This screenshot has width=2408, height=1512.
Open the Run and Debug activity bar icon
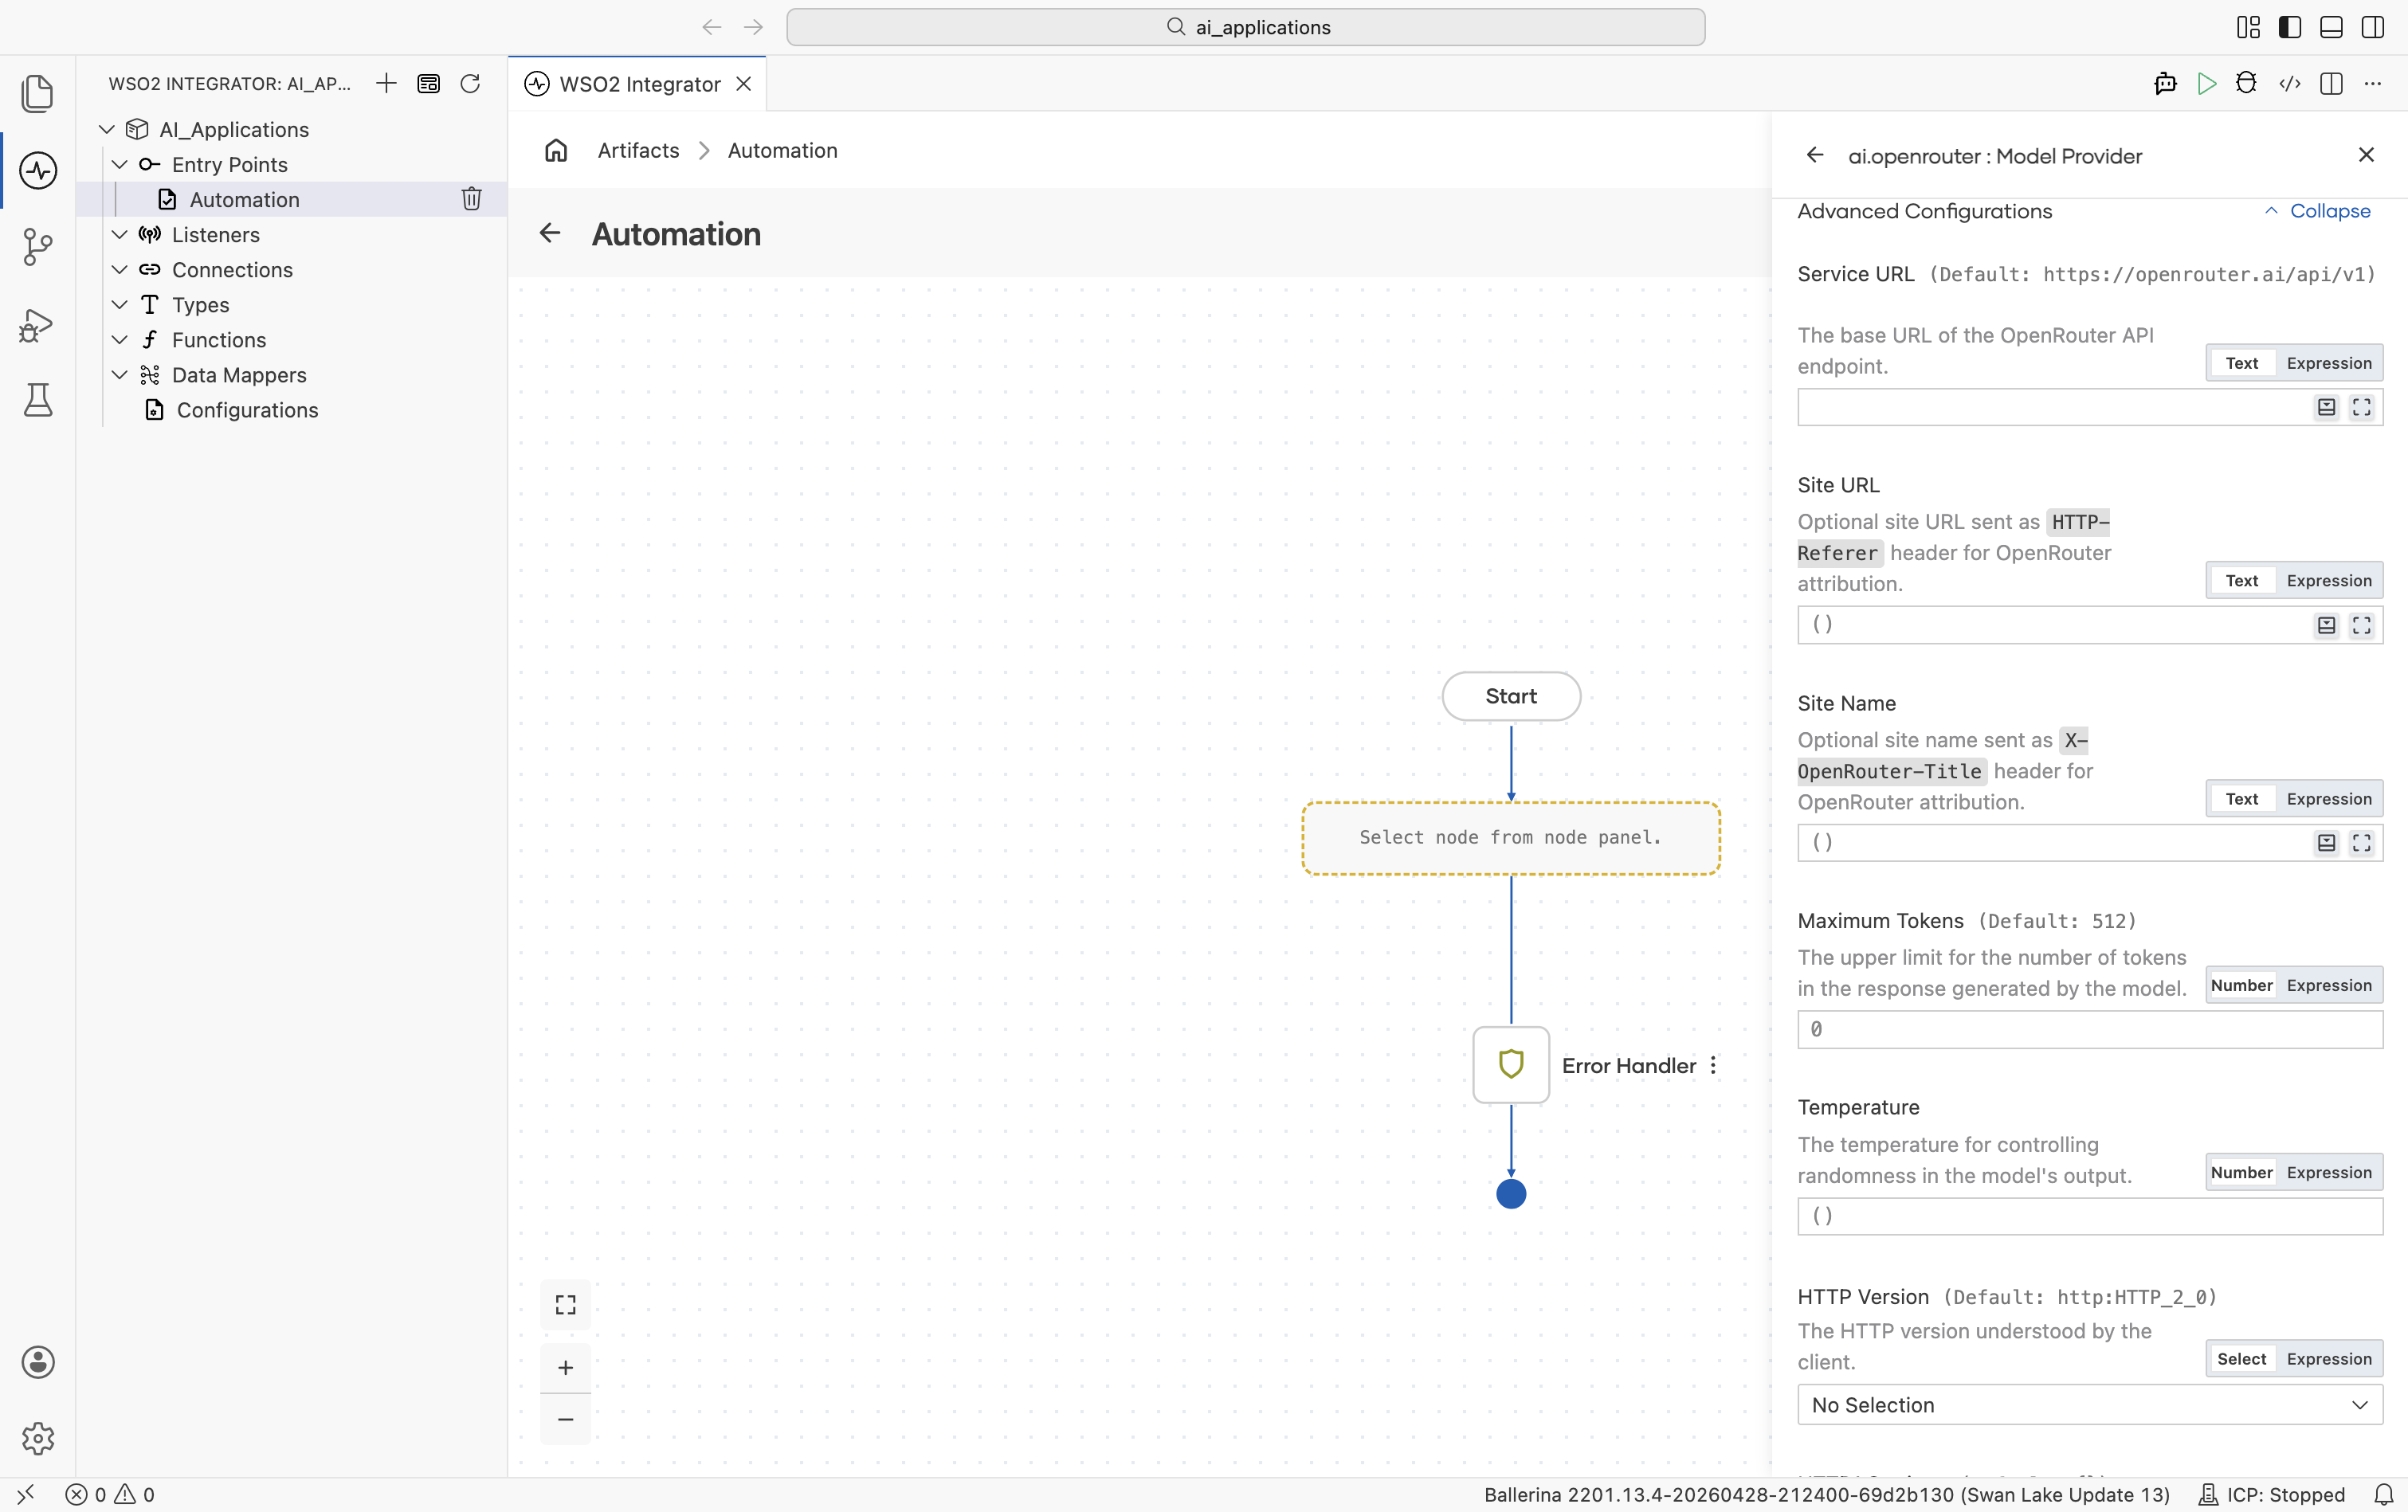(38, 324)
